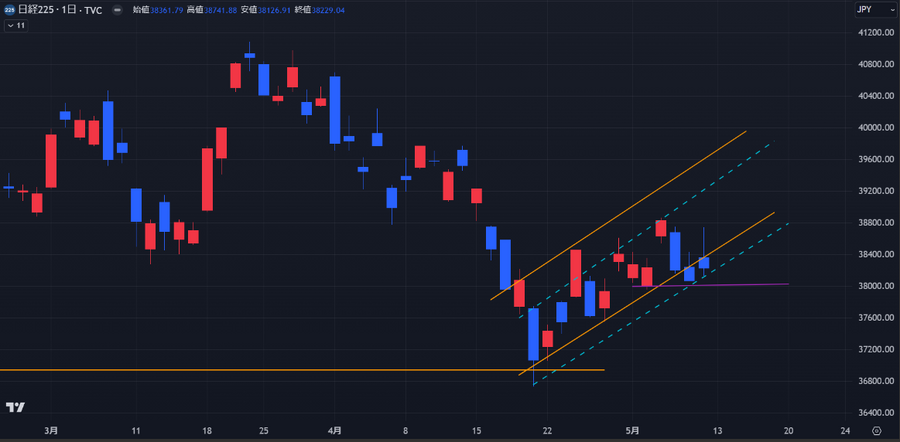Open time axis settings icon at bottom-right
Screen dimensions: 900x442
(x=876, y=431)
